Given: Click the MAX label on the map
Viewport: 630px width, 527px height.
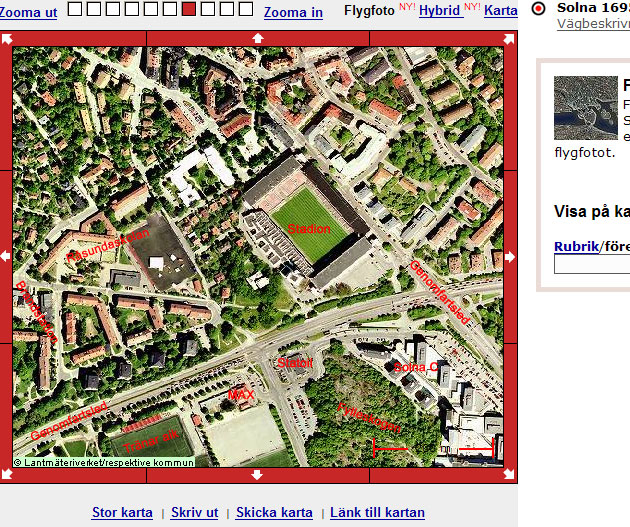Looking at the screenshot, I should (x=241, y=395).
